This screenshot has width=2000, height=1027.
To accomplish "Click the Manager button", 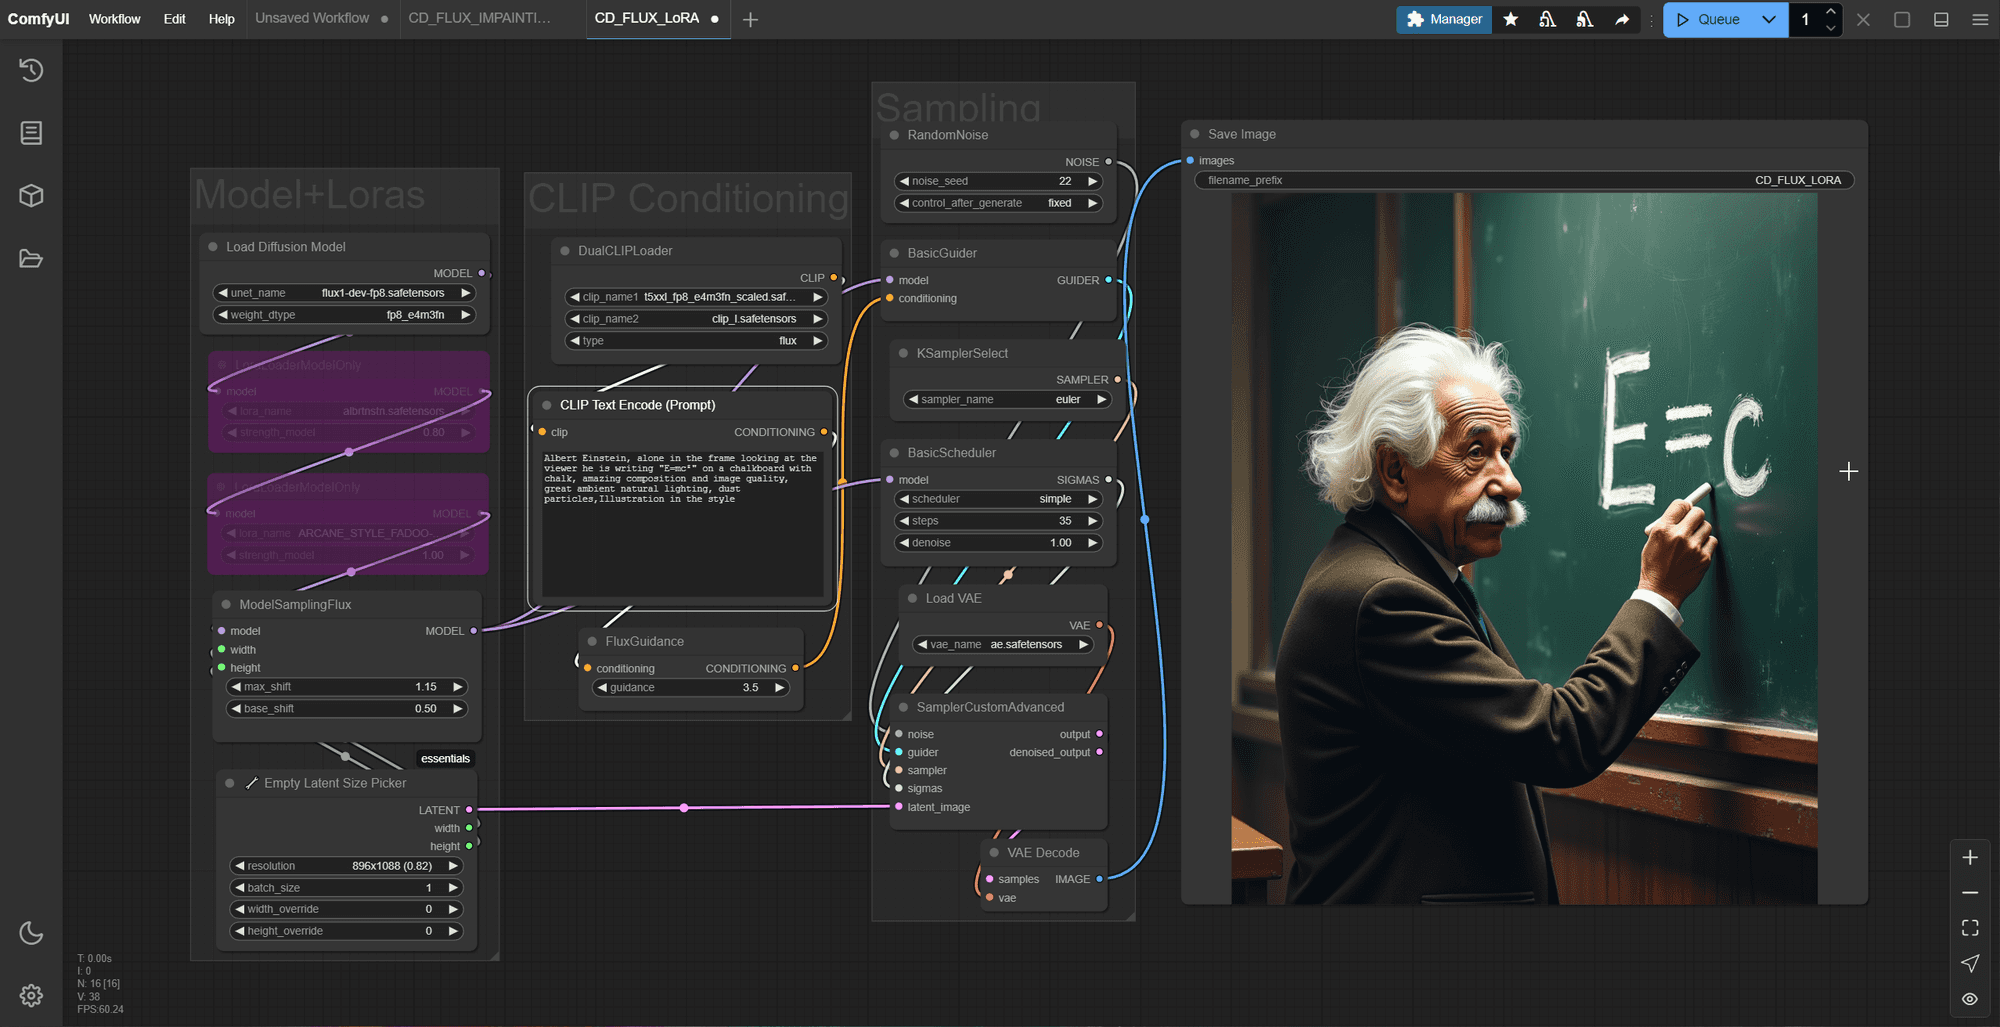I will click(1444, 19).
